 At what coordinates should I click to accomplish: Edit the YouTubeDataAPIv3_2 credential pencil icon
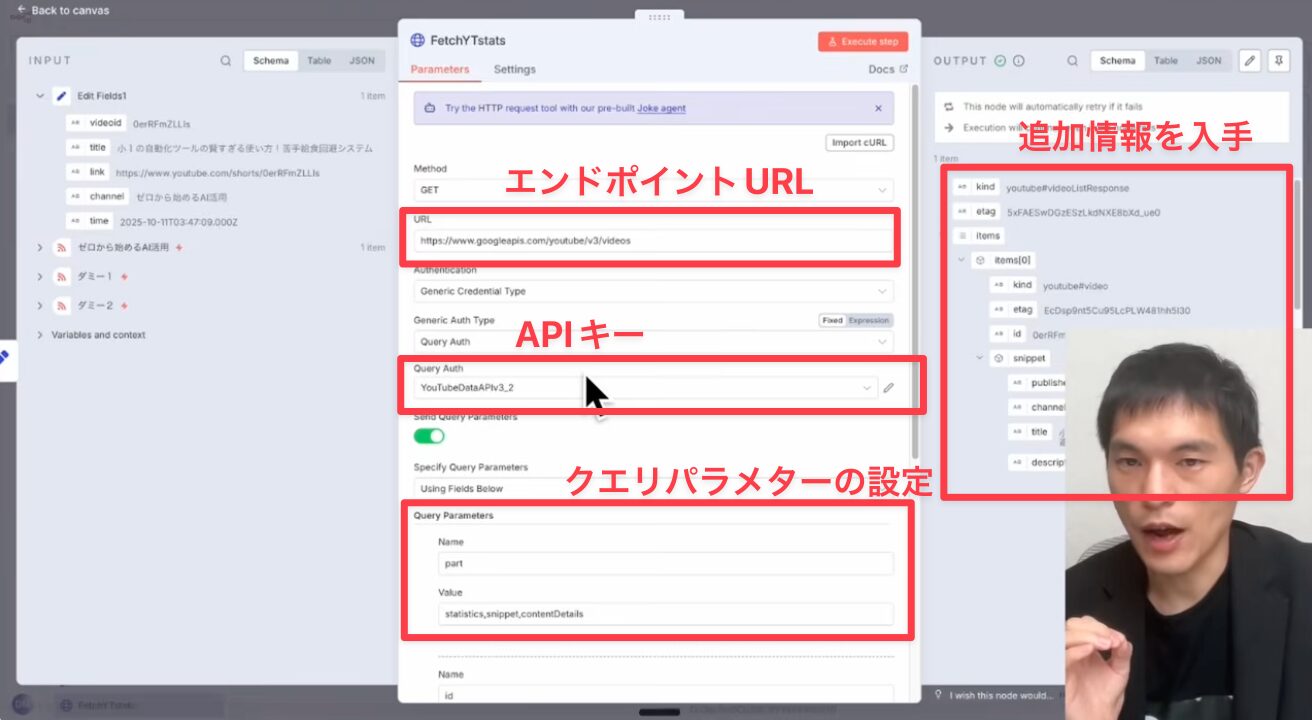pyautogui.click(x=888, y=388)
